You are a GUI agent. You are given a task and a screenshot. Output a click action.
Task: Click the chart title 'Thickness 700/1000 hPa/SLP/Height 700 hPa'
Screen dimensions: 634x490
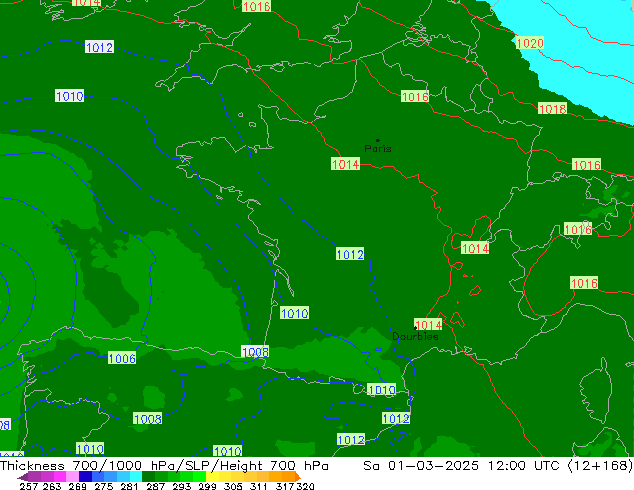click(164, 465)
